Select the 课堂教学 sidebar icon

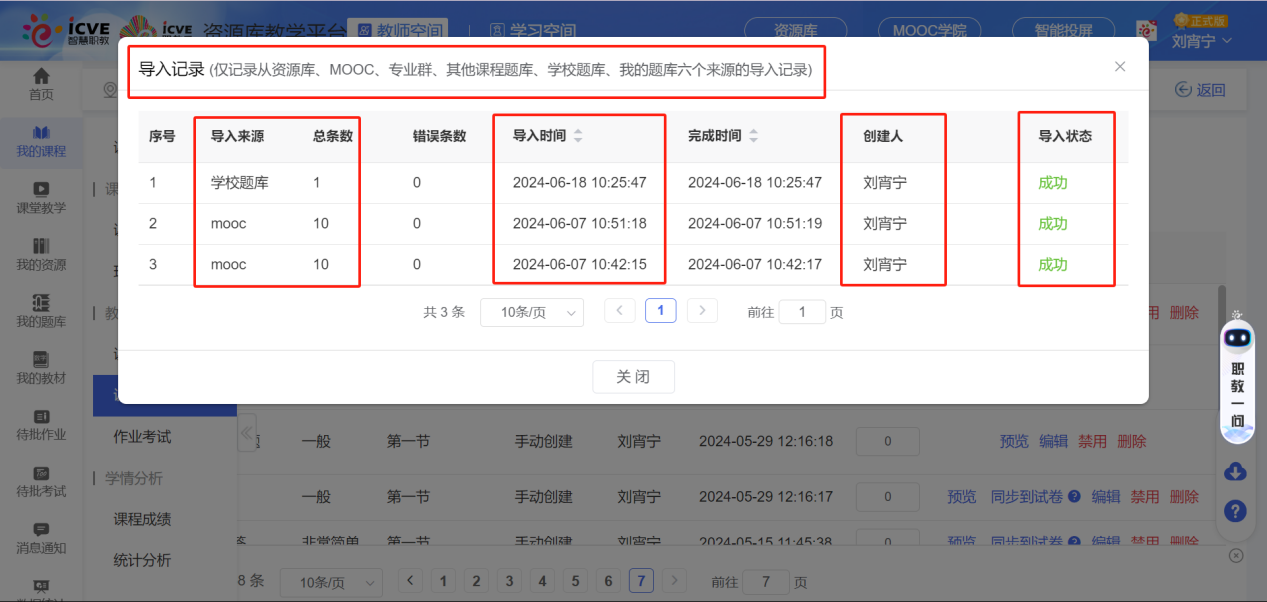point(40,197)
